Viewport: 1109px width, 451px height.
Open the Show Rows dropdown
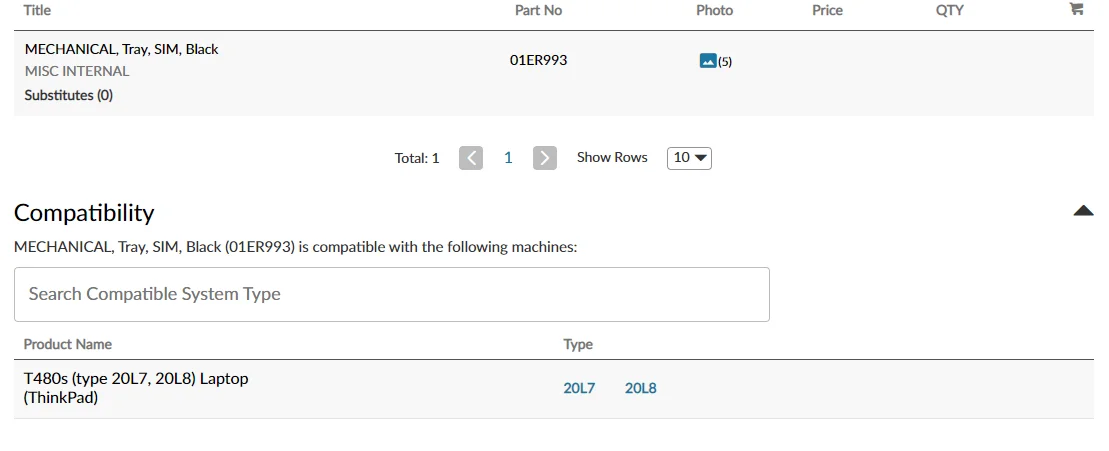tap(689, 158)
